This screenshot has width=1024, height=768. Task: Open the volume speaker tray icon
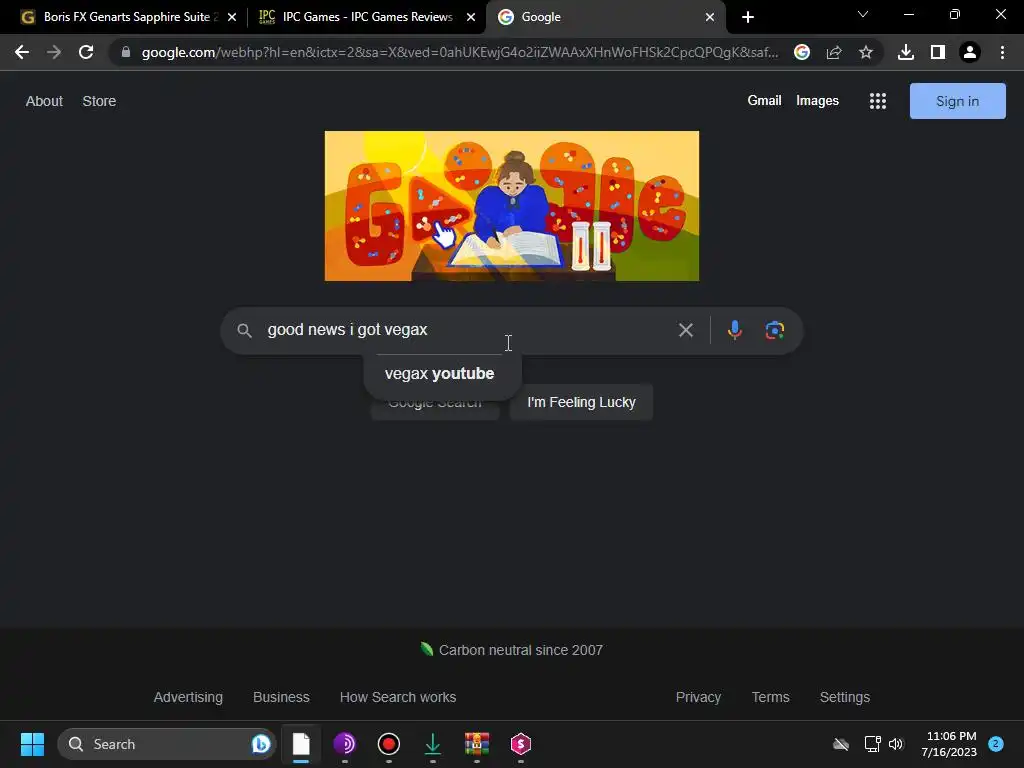click(896, 744)
